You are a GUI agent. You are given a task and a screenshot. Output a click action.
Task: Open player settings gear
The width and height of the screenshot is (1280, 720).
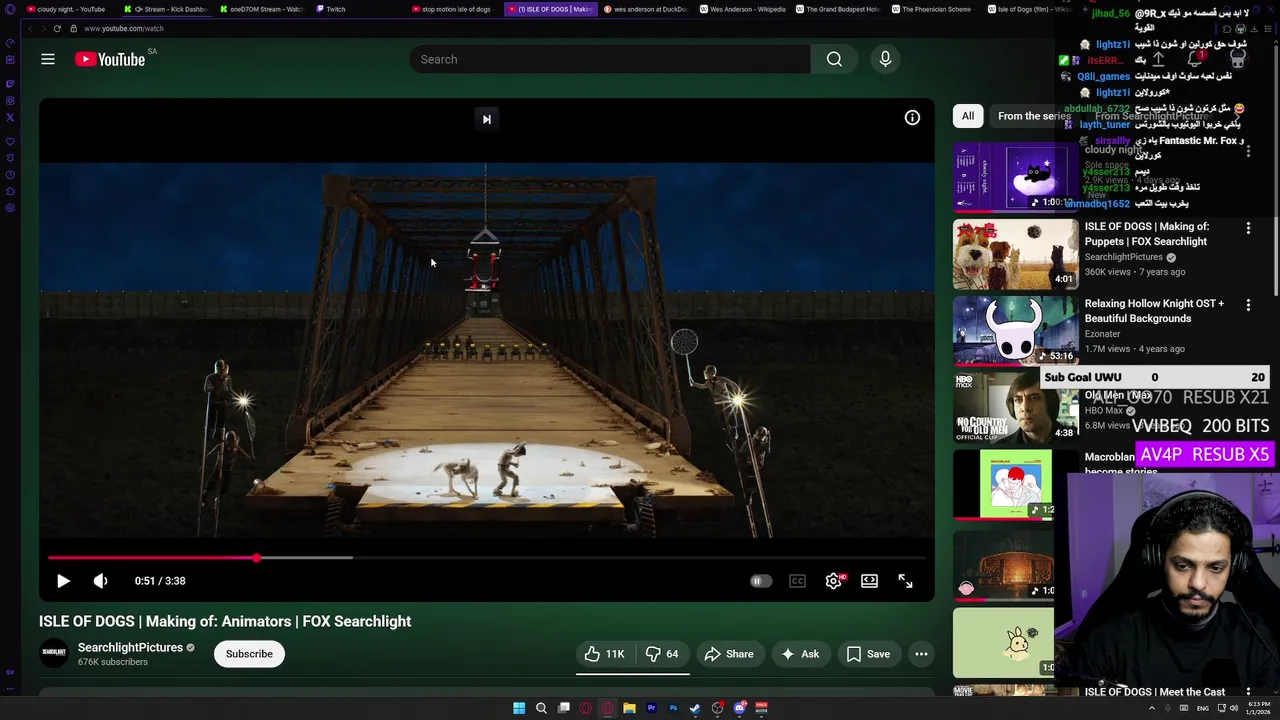[833, 581]
